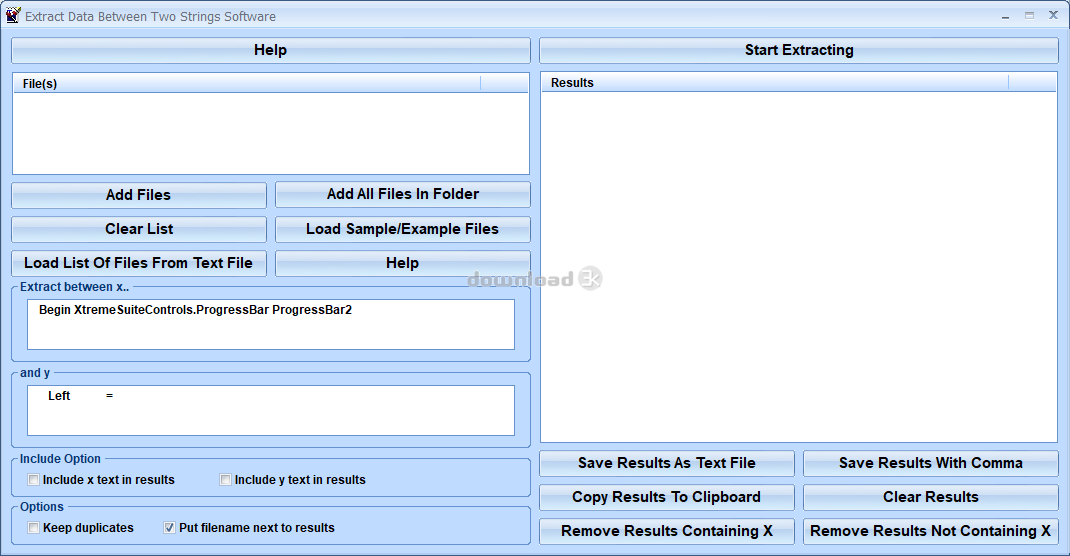Click inside the Results list area
Screen dimensions: 1070x556
(798, 267)
